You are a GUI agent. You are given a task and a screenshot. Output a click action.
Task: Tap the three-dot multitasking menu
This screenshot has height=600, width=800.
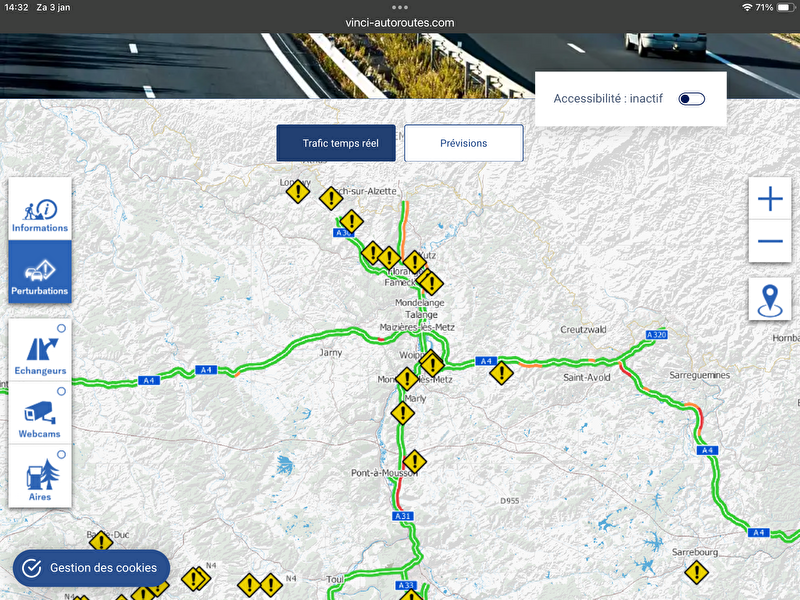tap(400, 7)
